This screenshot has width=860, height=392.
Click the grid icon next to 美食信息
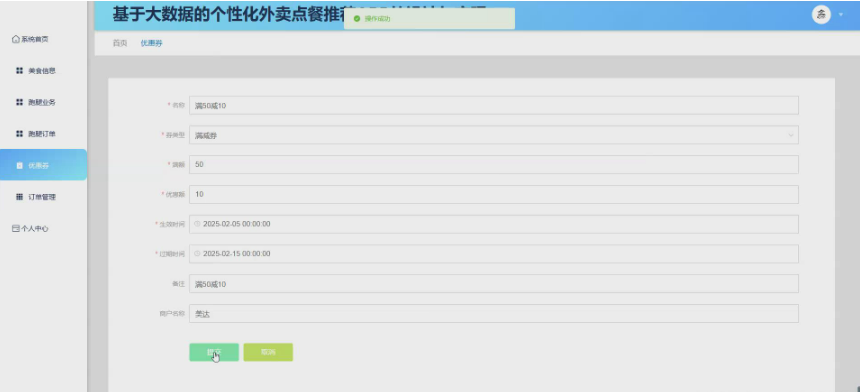pyautogui.click(x=19, y=71)
